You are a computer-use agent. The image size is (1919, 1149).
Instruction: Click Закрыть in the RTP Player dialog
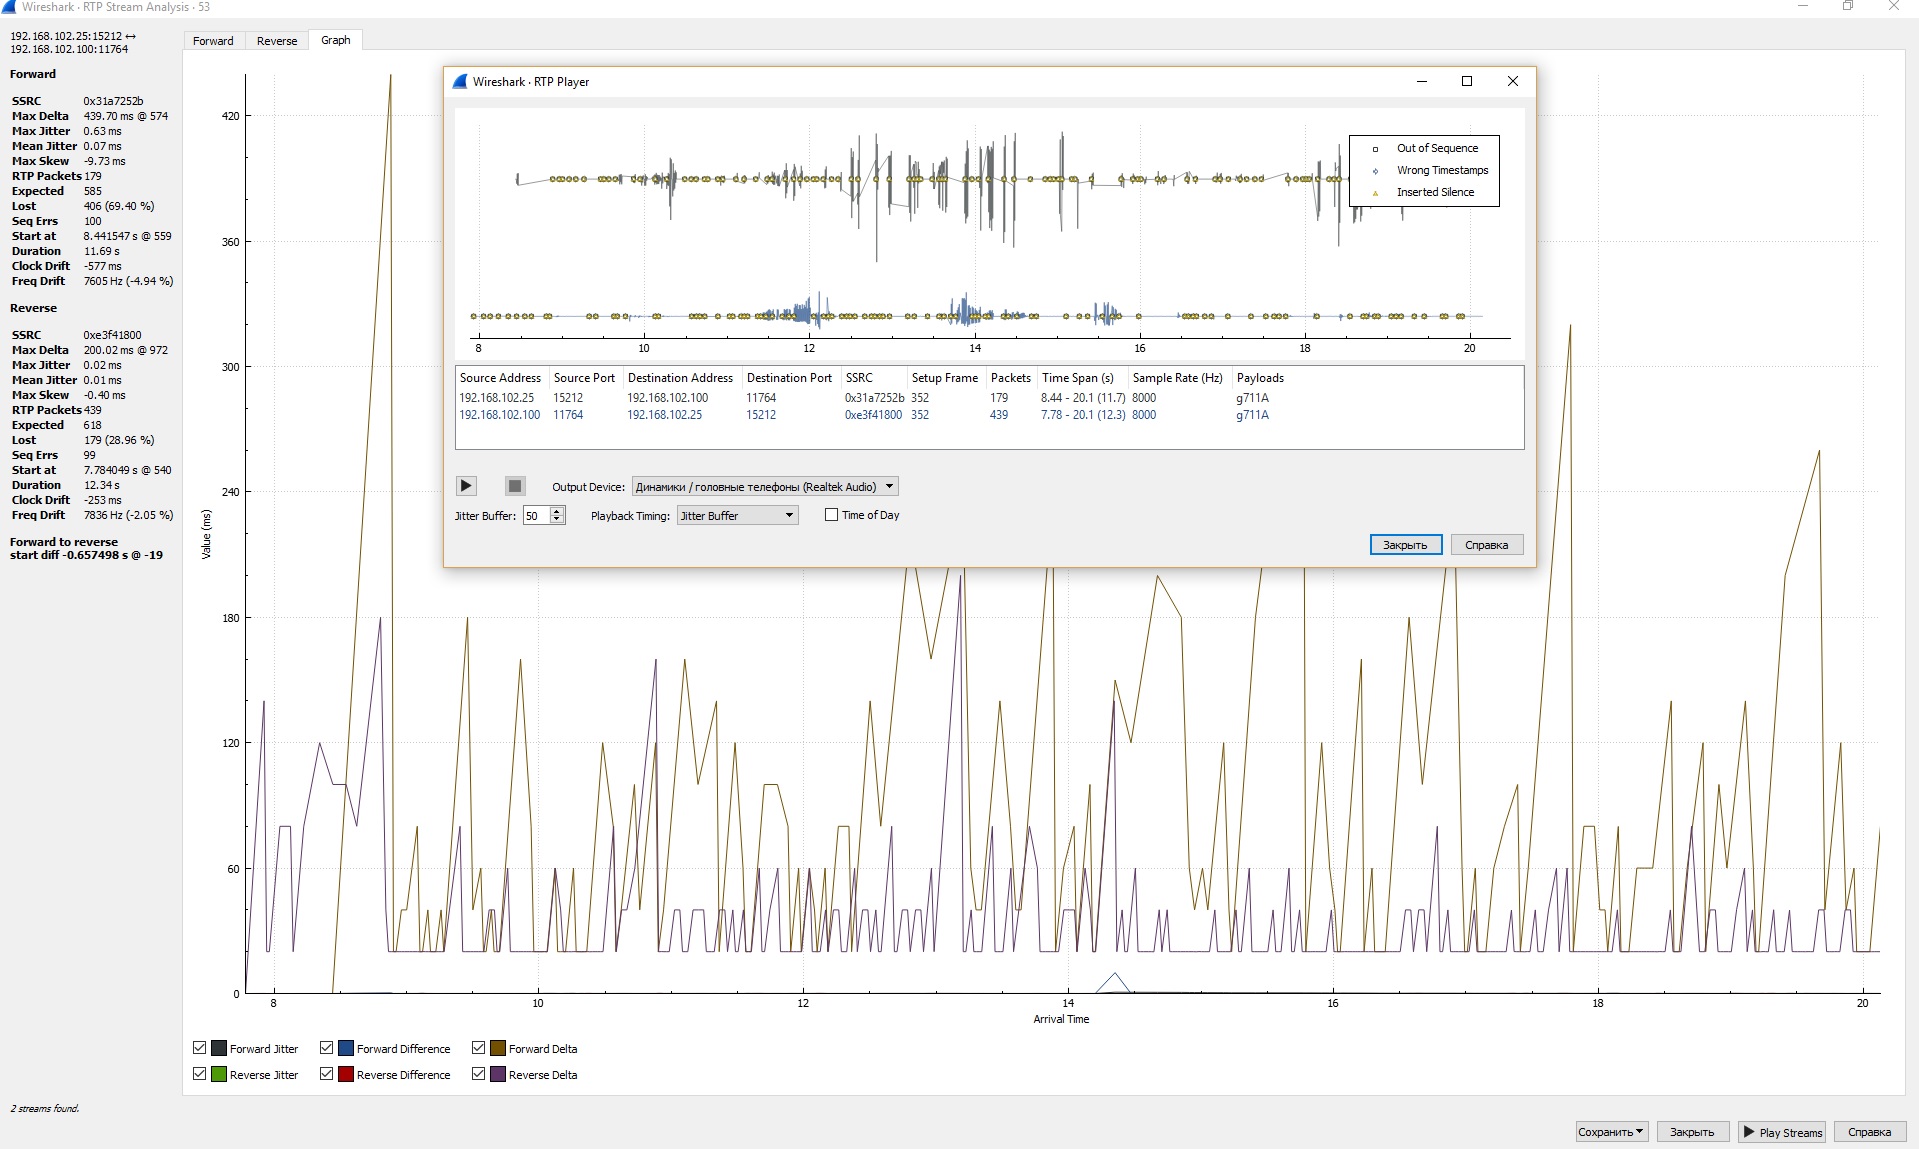click(x=1405, y=545)
